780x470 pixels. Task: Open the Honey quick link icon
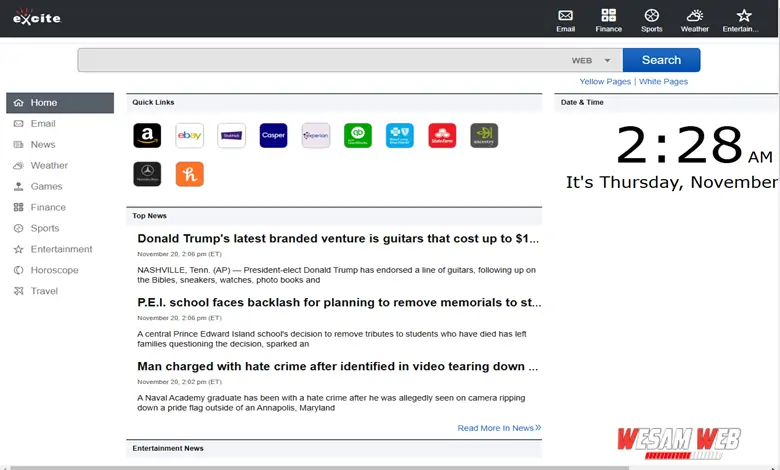189,174
